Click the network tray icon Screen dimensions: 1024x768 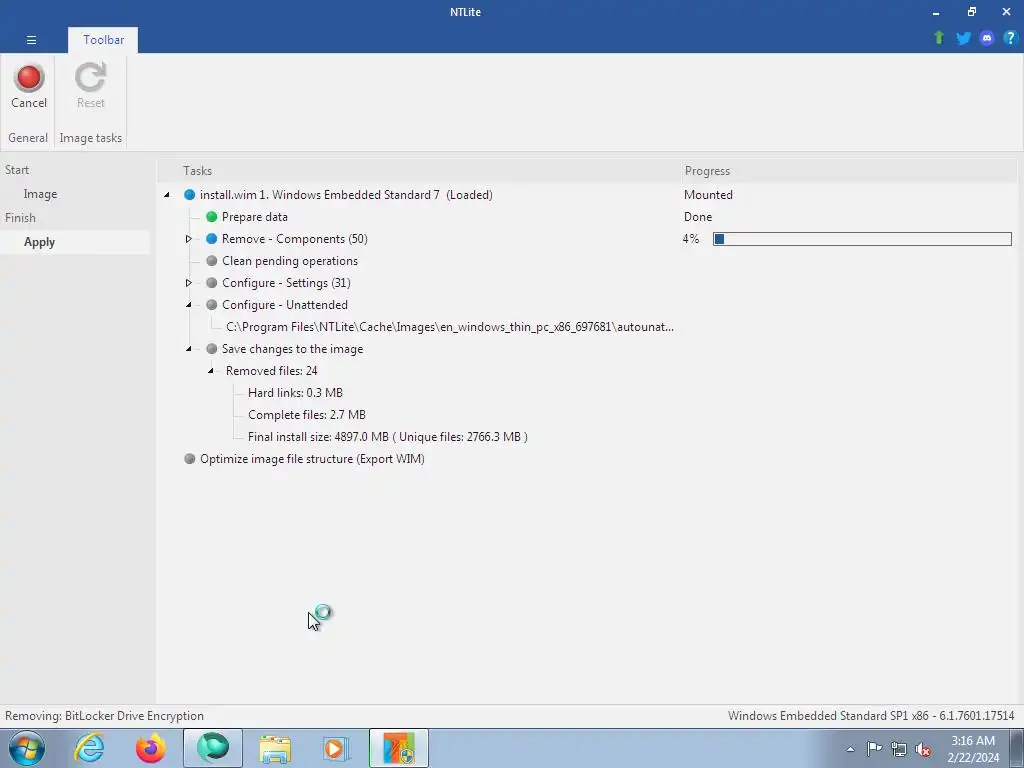pos(899,749)
